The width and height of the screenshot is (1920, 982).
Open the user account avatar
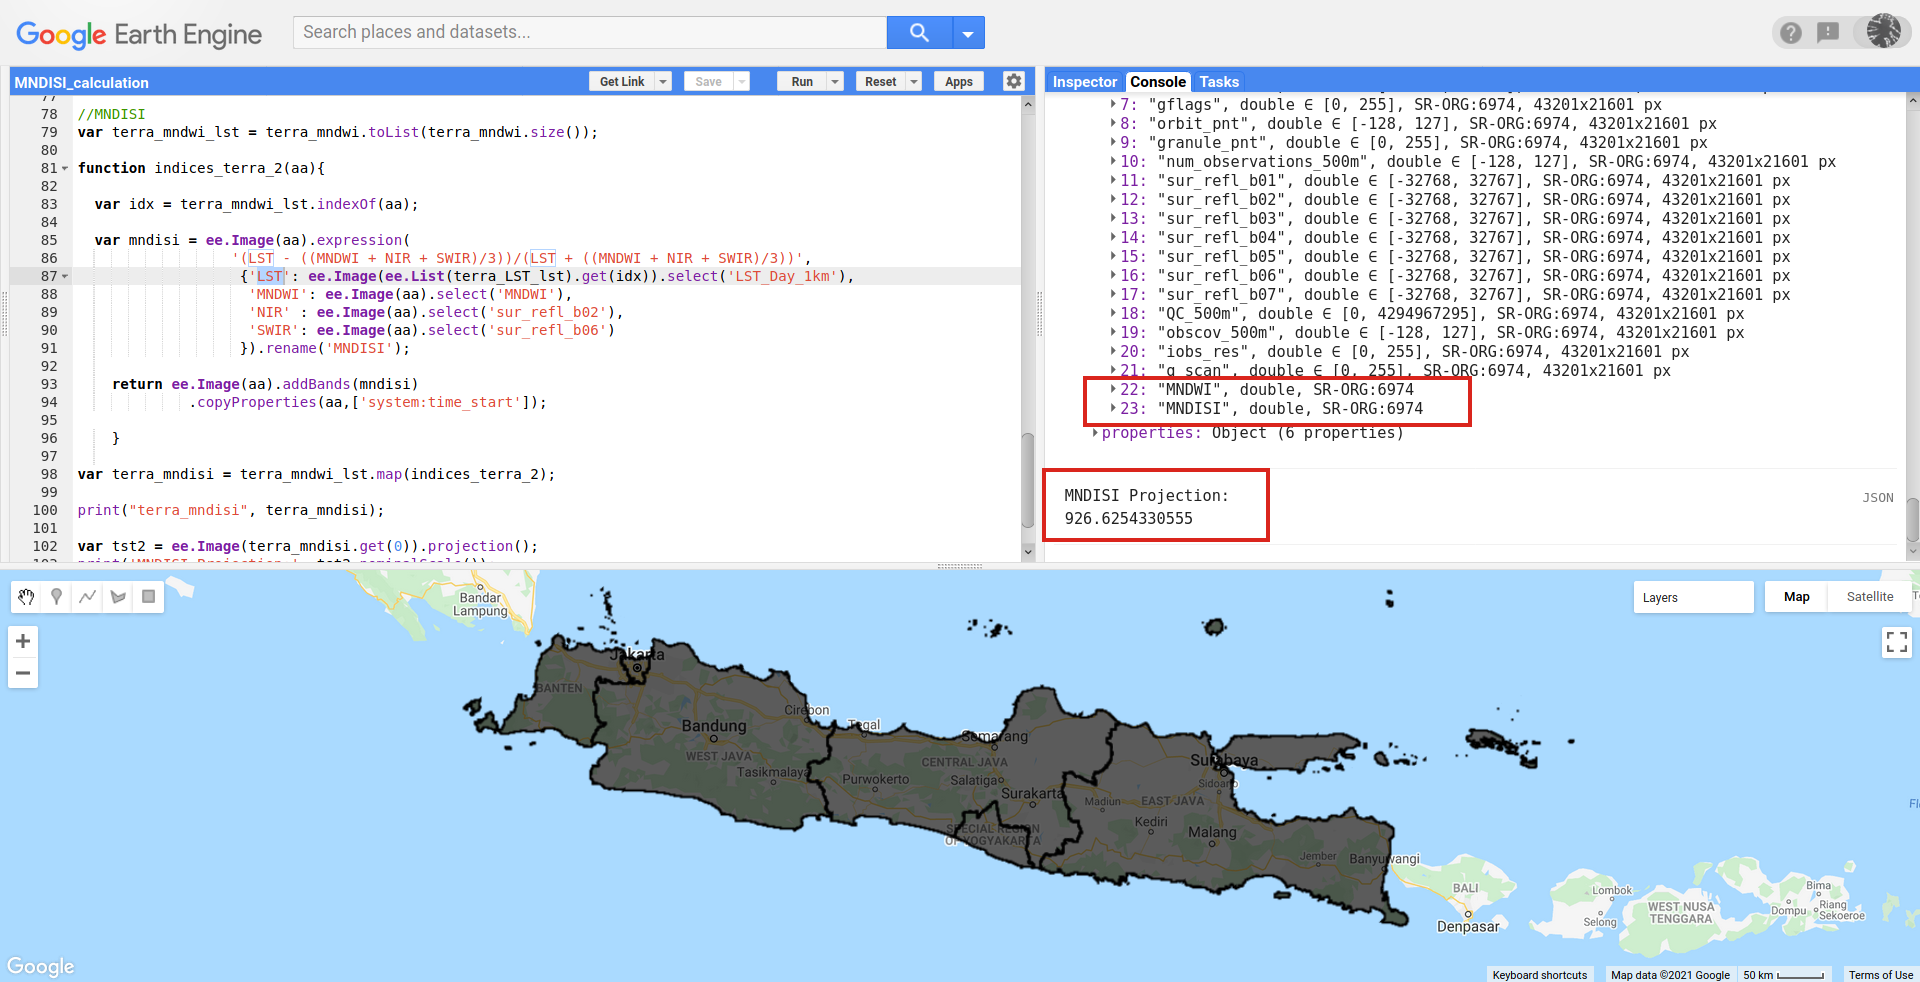coord(1883,31)
